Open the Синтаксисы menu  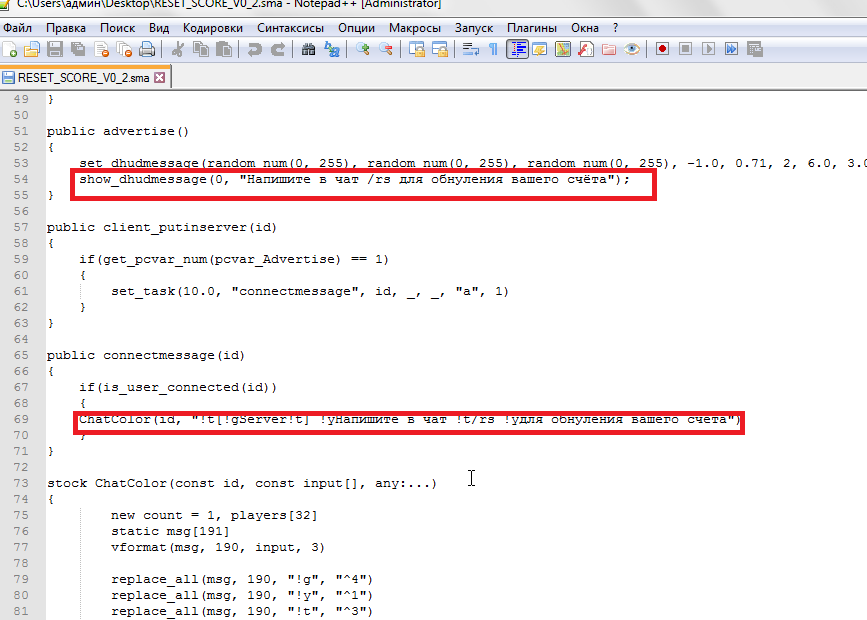pos(290,28)
